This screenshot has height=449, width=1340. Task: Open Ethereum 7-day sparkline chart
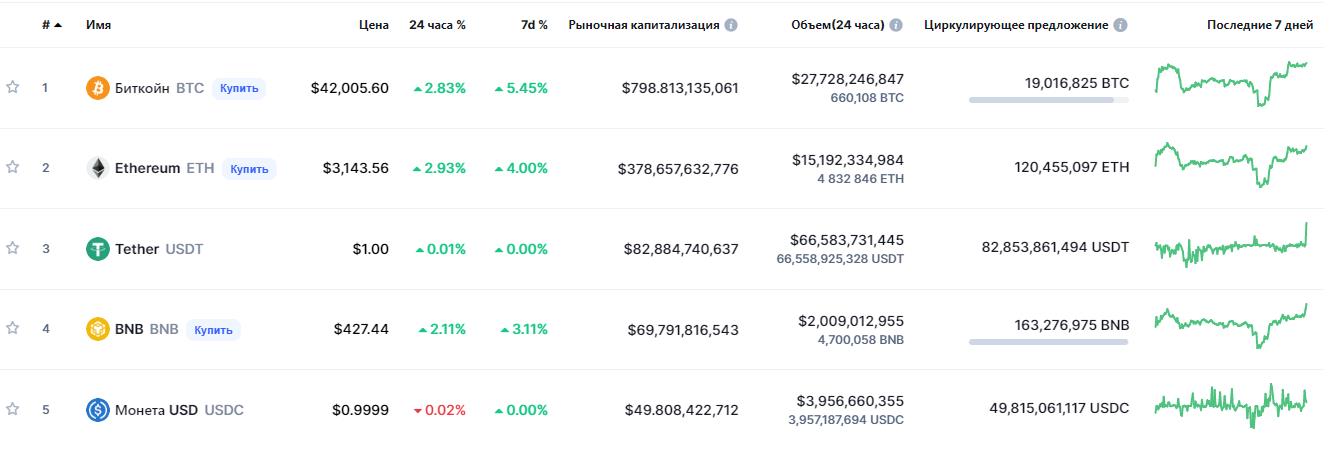point(1231,165)
